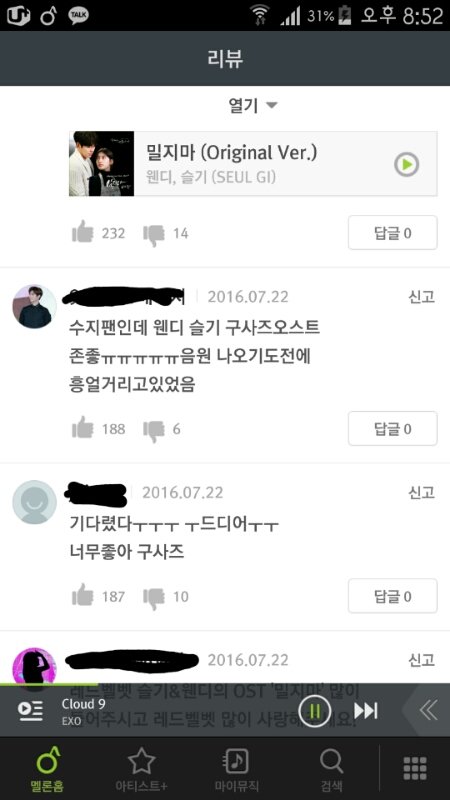The image size is (450, 800).
Task: Open the 밀지마 album cover thumbnail
Action: [102, 164]
